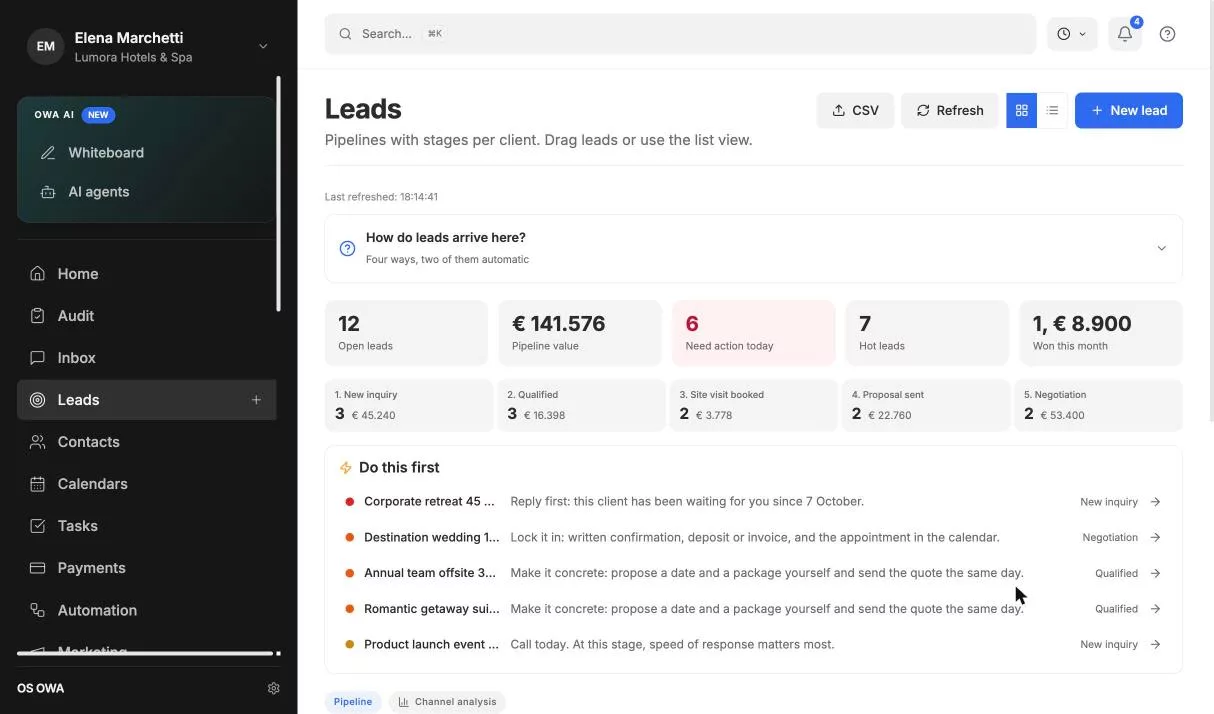Viewport: 1214px width, 714px height.
Task: Open Destination wedding lead arrow
Action: point(1155,537)
